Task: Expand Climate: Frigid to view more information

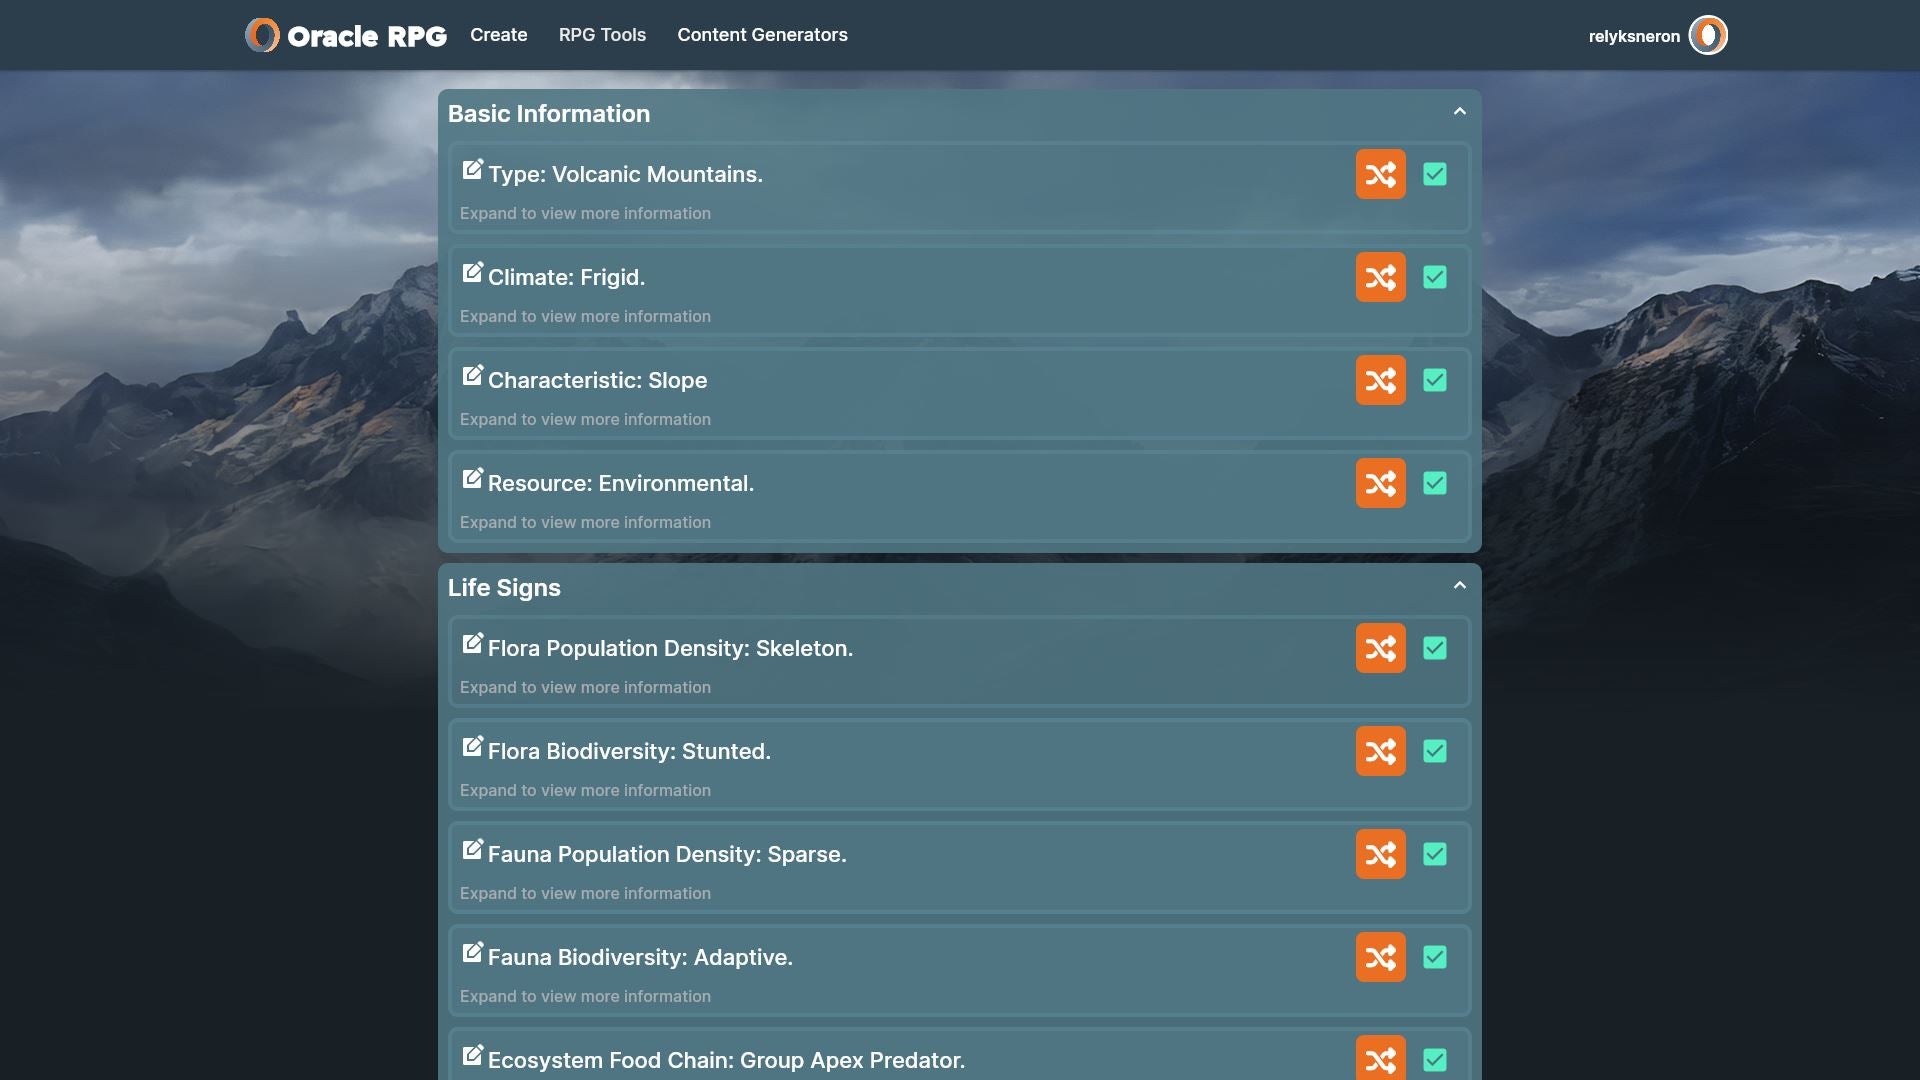Action: coord(585,316)
